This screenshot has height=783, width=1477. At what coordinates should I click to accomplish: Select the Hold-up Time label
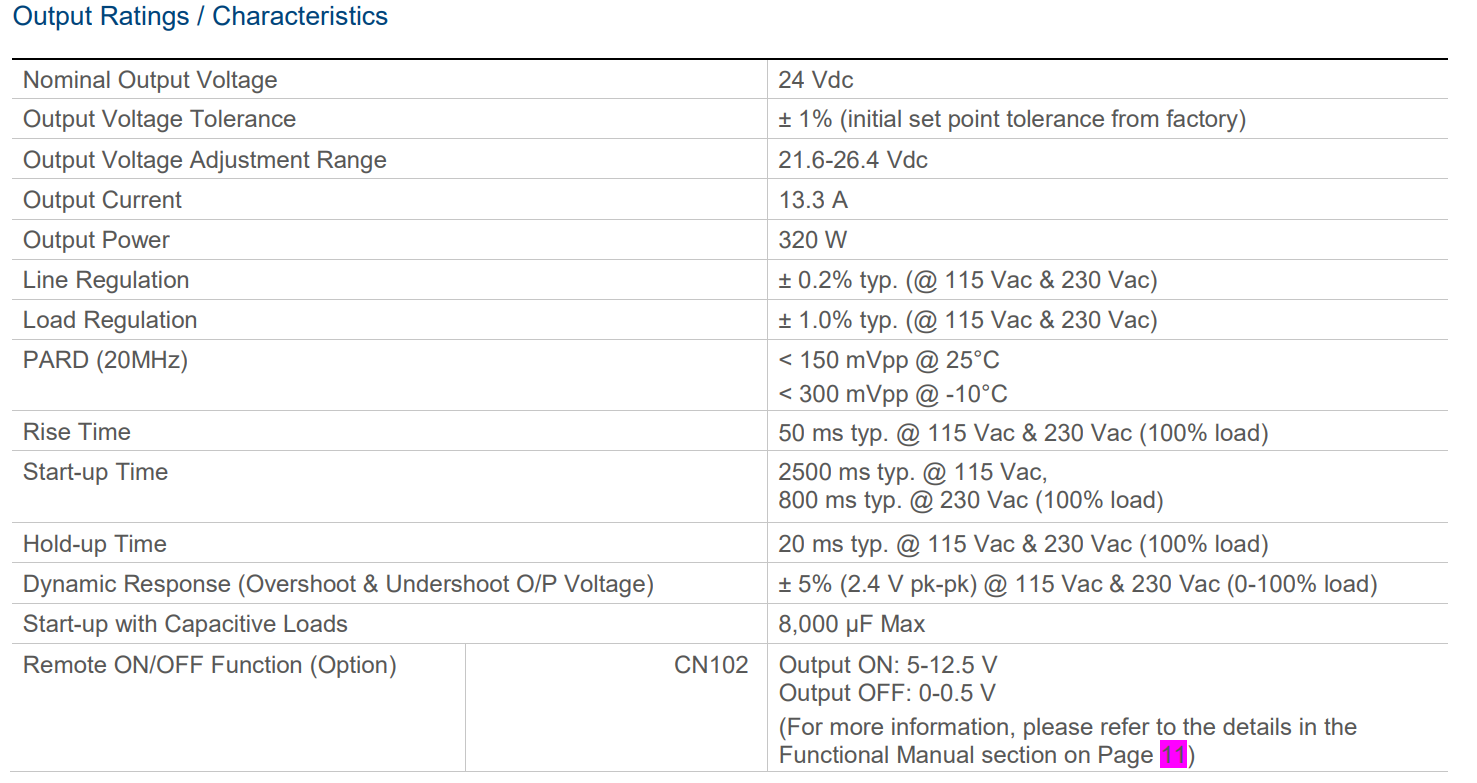tap(95, 544)
